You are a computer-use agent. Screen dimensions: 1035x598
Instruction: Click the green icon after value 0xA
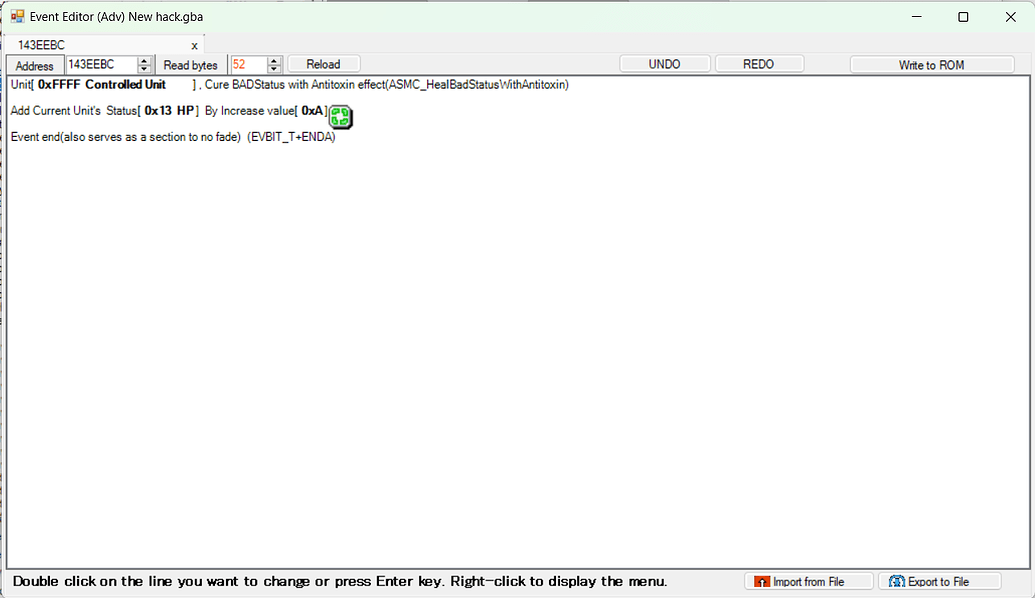[x=340, y=116]
